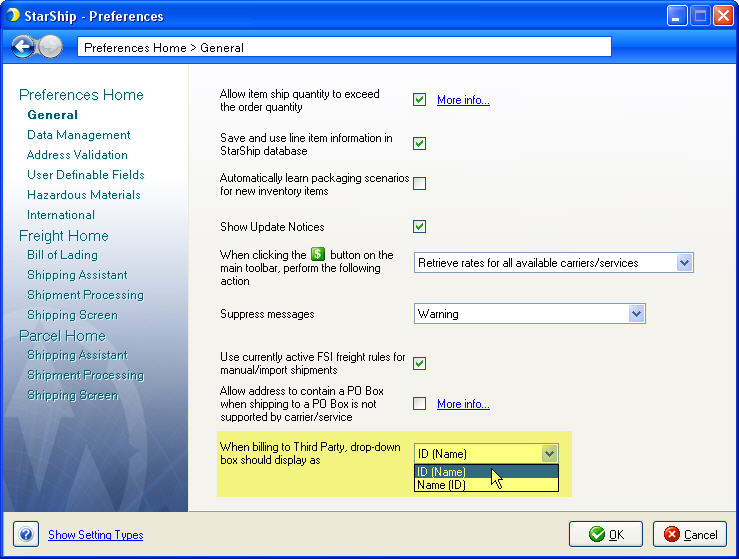739x559 pixels.
Task: Click the gray forward navigation icon
Action: coord(49,47)
